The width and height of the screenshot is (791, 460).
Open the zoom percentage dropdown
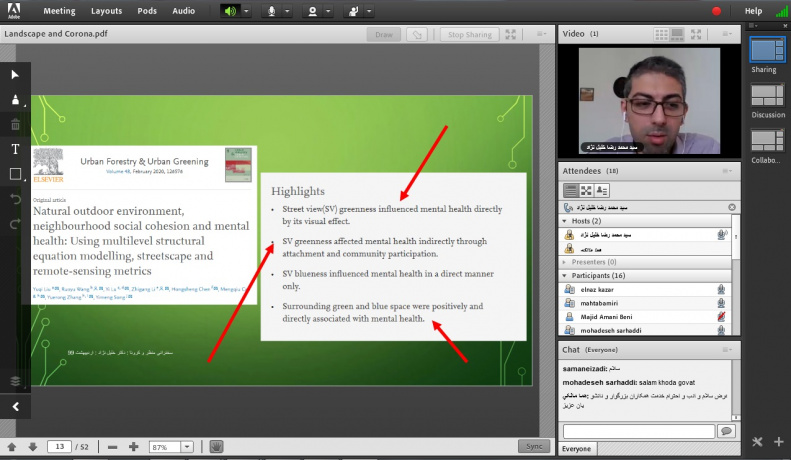click(x=187, y=447)
